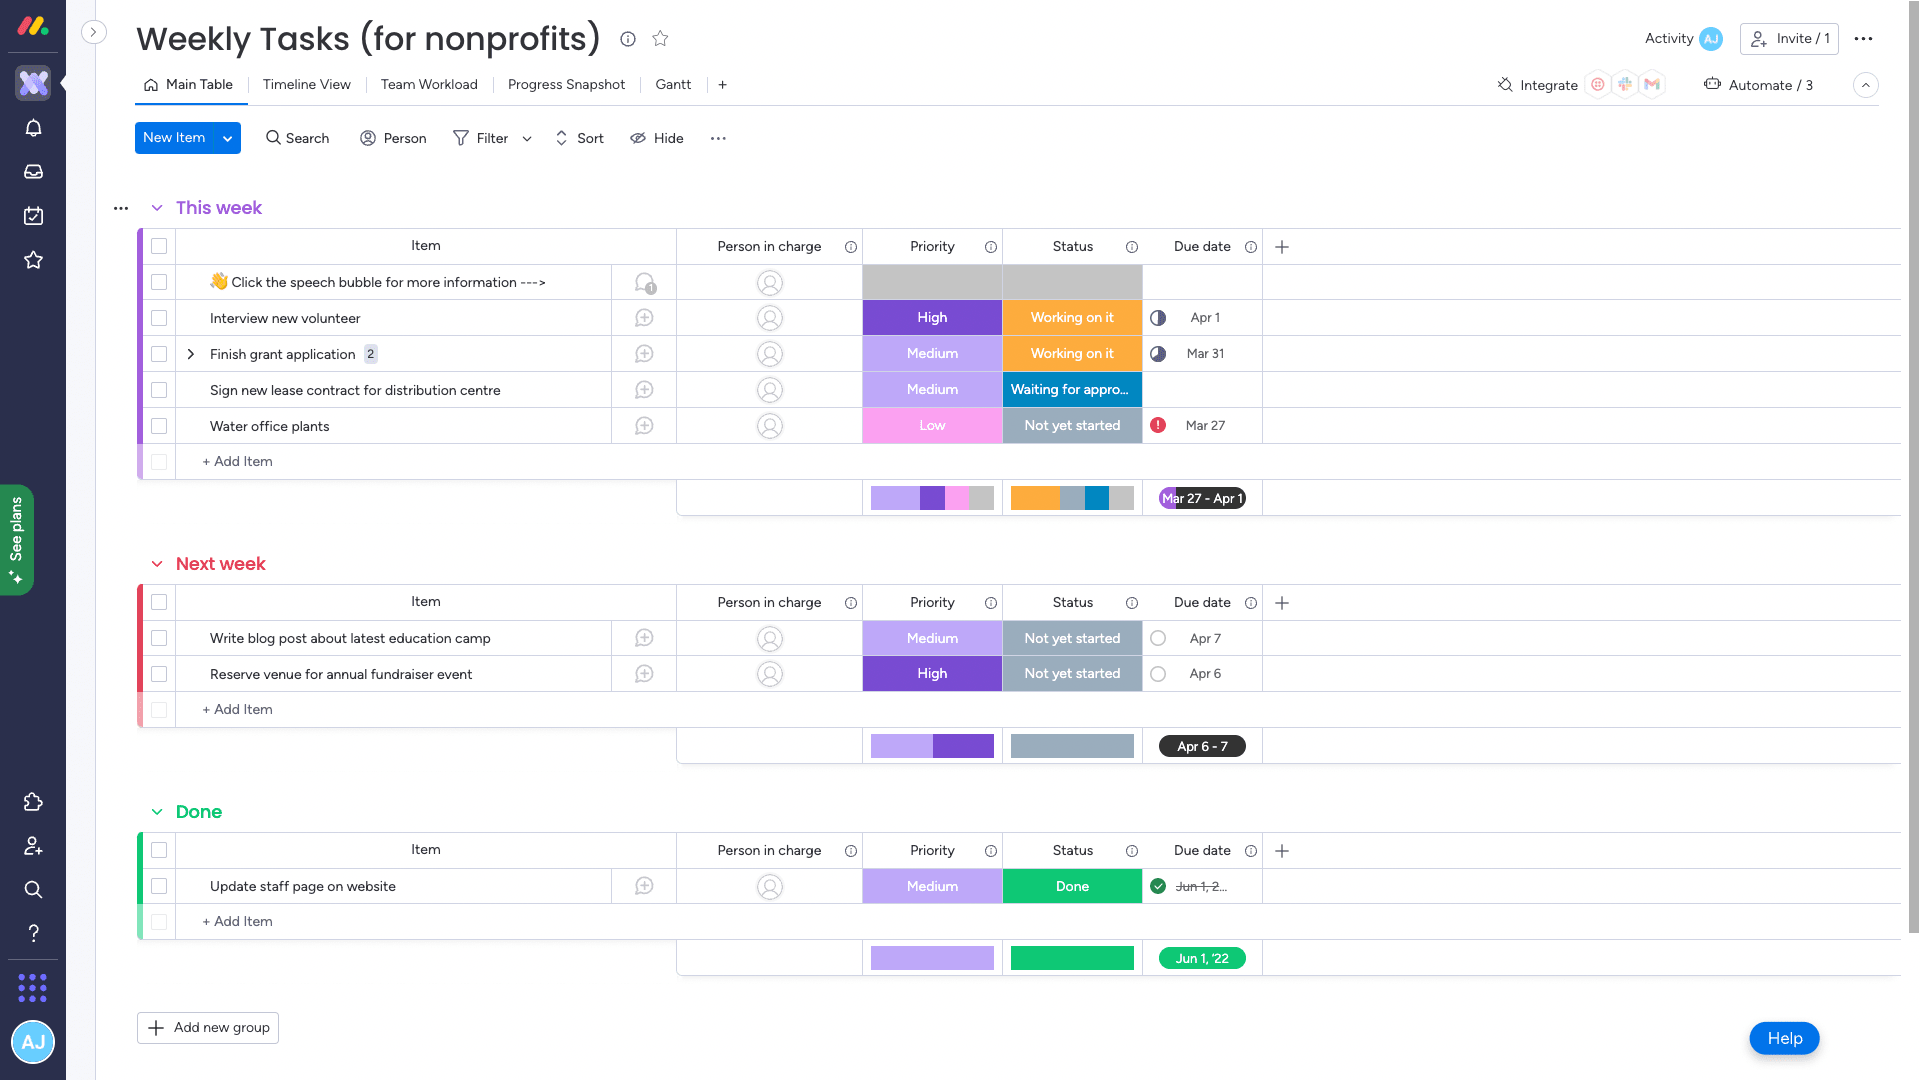Image resolution: width=1920 pixels, height=1080 pixels.
Task: Open the Inbox from the left sidebar
Action: click(33, 172)
